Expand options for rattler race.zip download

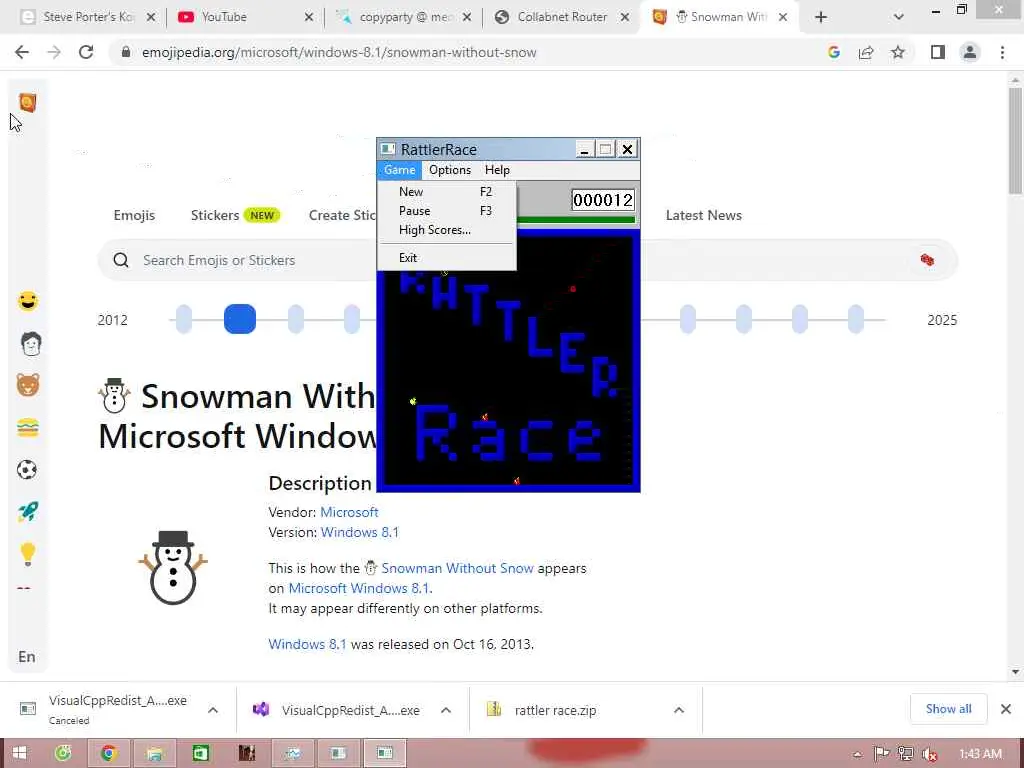pos(679,710)
